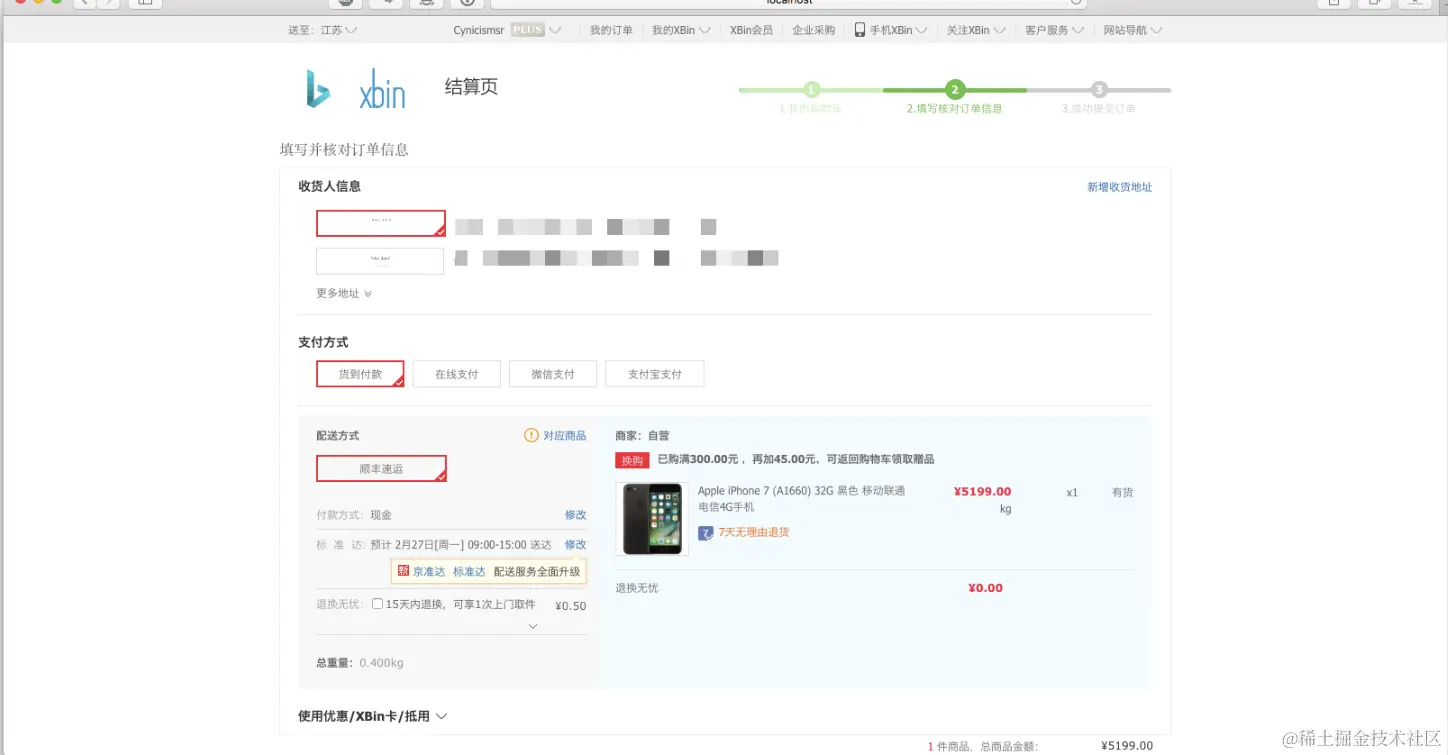Click the 2.填写核对订单信息 step label
The height and width of the screenshot is (755, 1448).
954,109
